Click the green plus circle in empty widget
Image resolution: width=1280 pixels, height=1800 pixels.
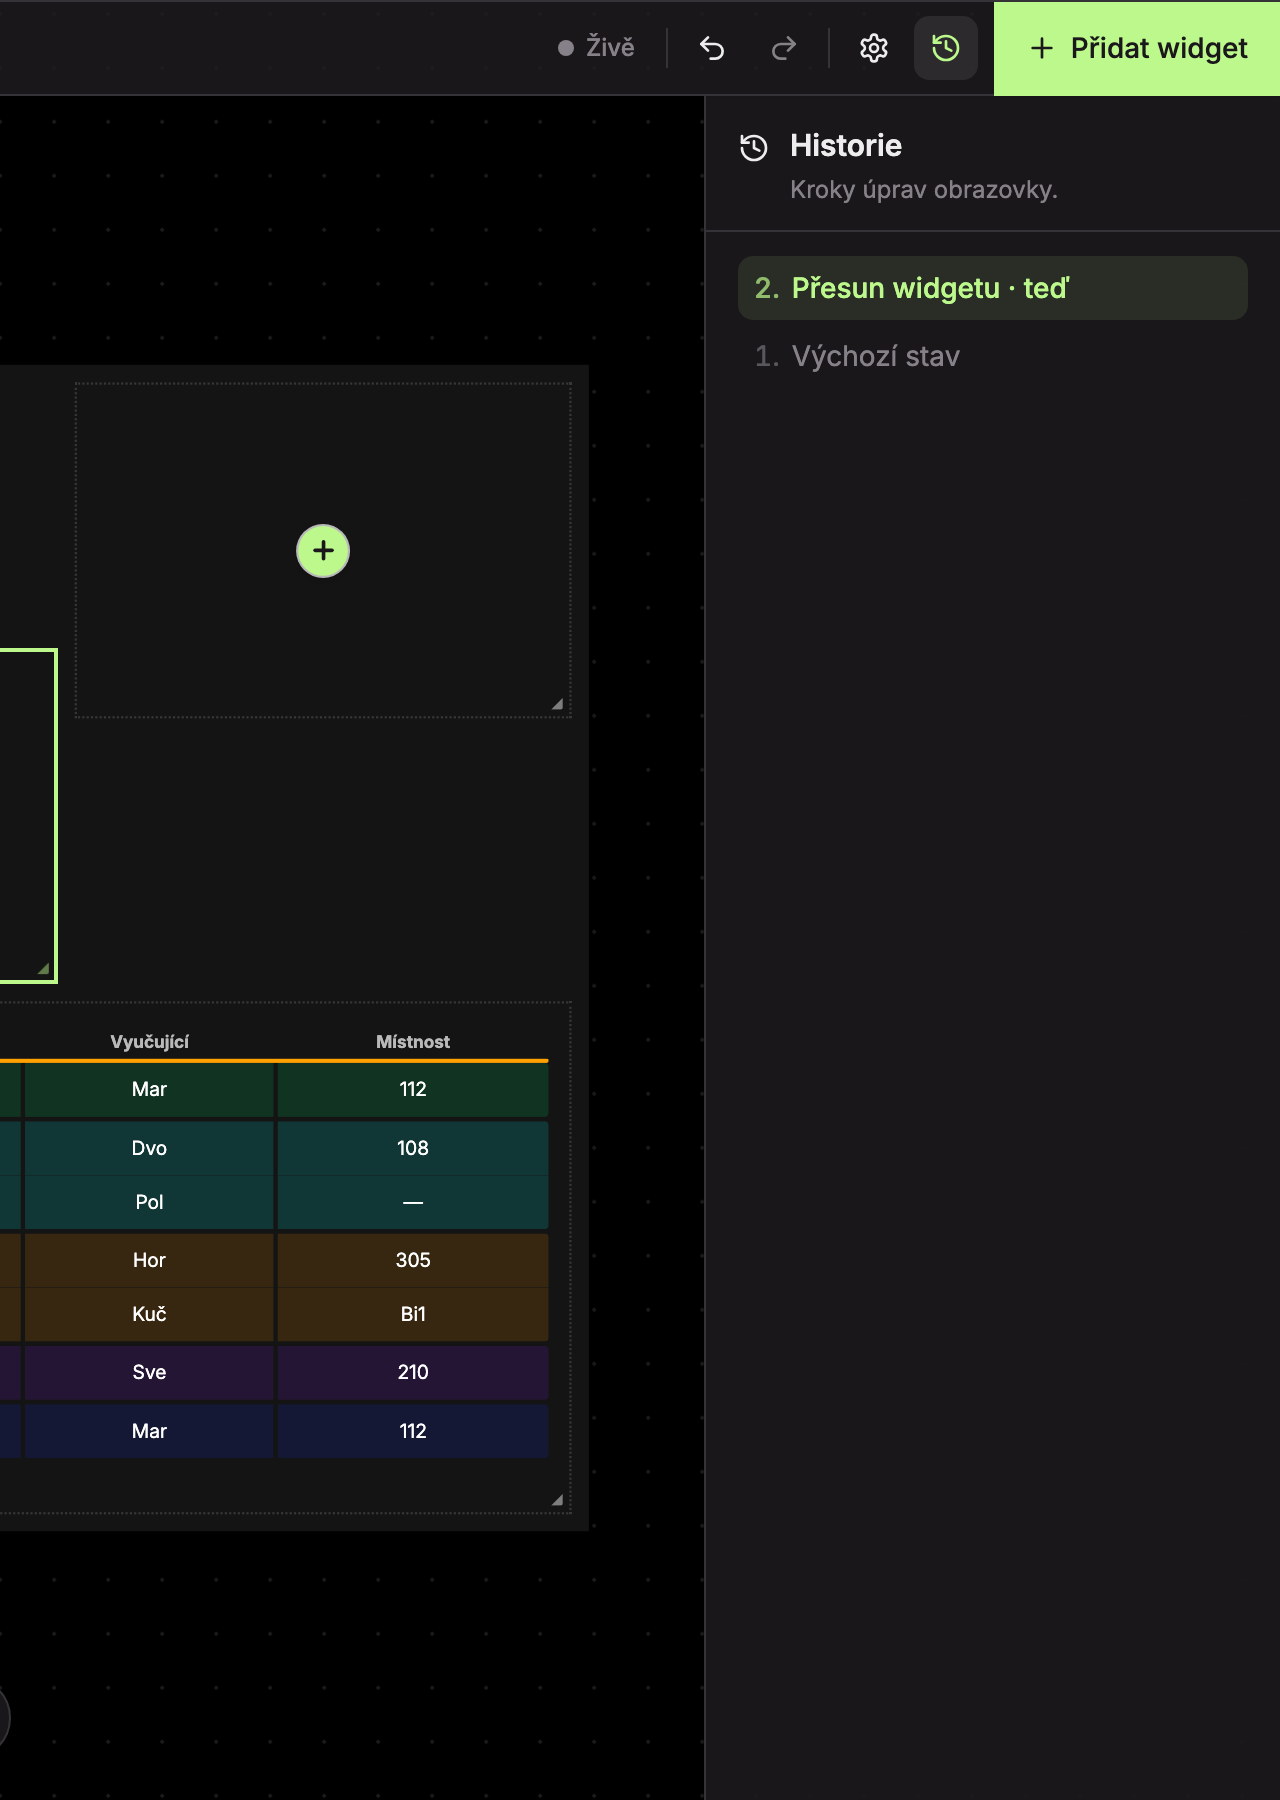click(x=323, y=551)
